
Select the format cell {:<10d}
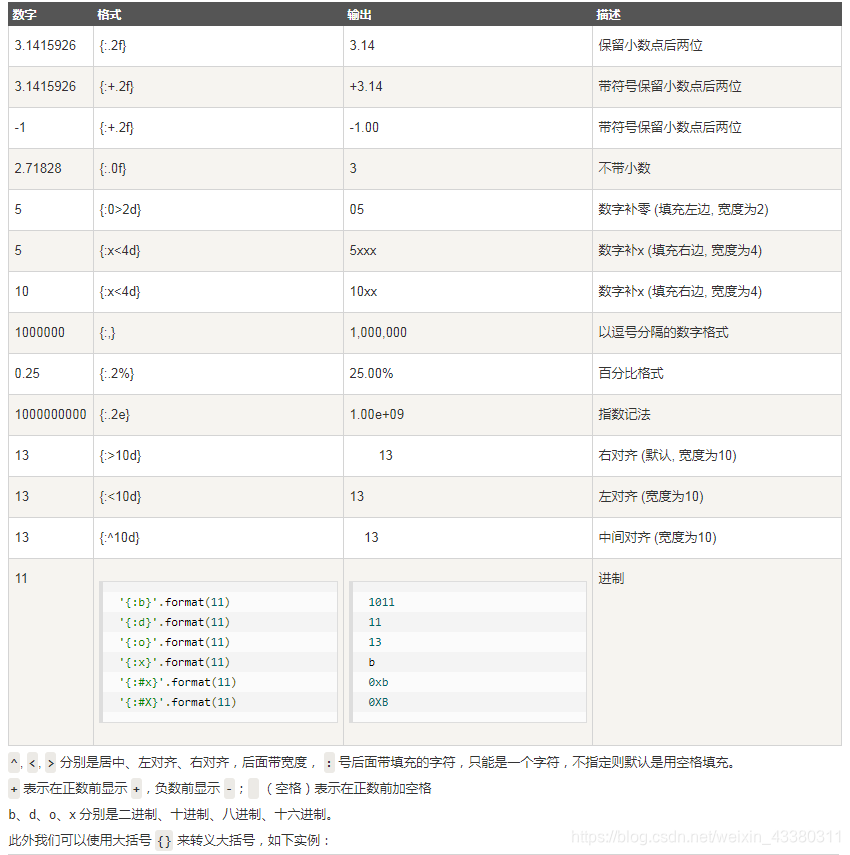(120, 497)
